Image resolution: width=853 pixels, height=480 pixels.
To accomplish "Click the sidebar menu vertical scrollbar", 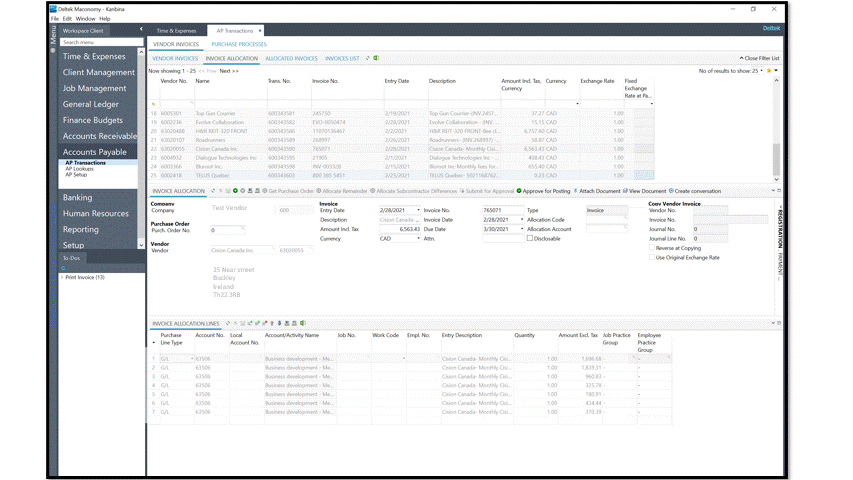I will coord(141,148).
